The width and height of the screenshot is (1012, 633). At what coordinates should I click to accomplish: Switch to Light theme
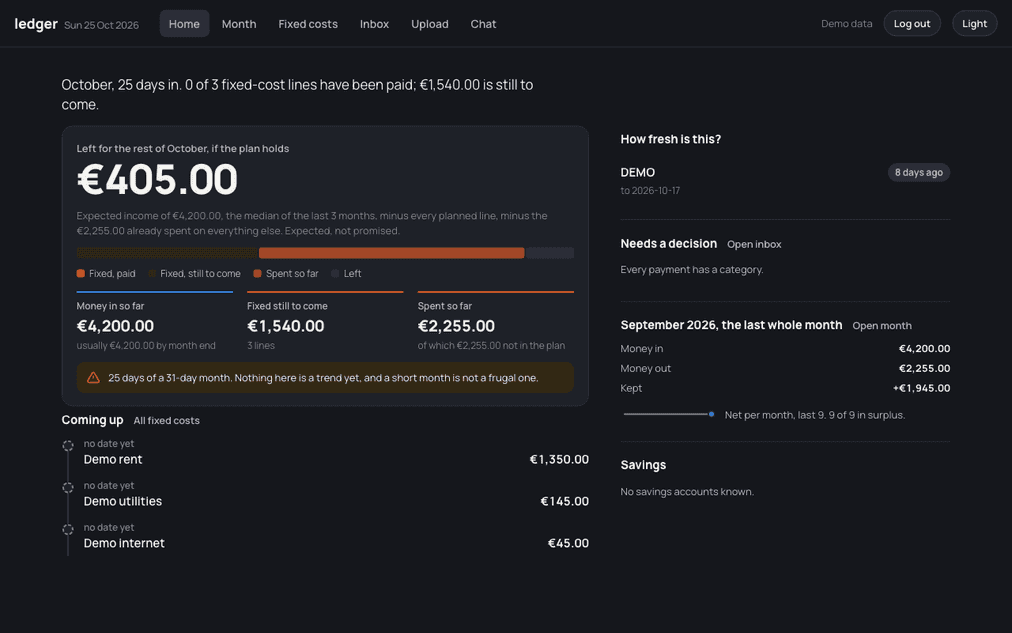click(975, 24)
